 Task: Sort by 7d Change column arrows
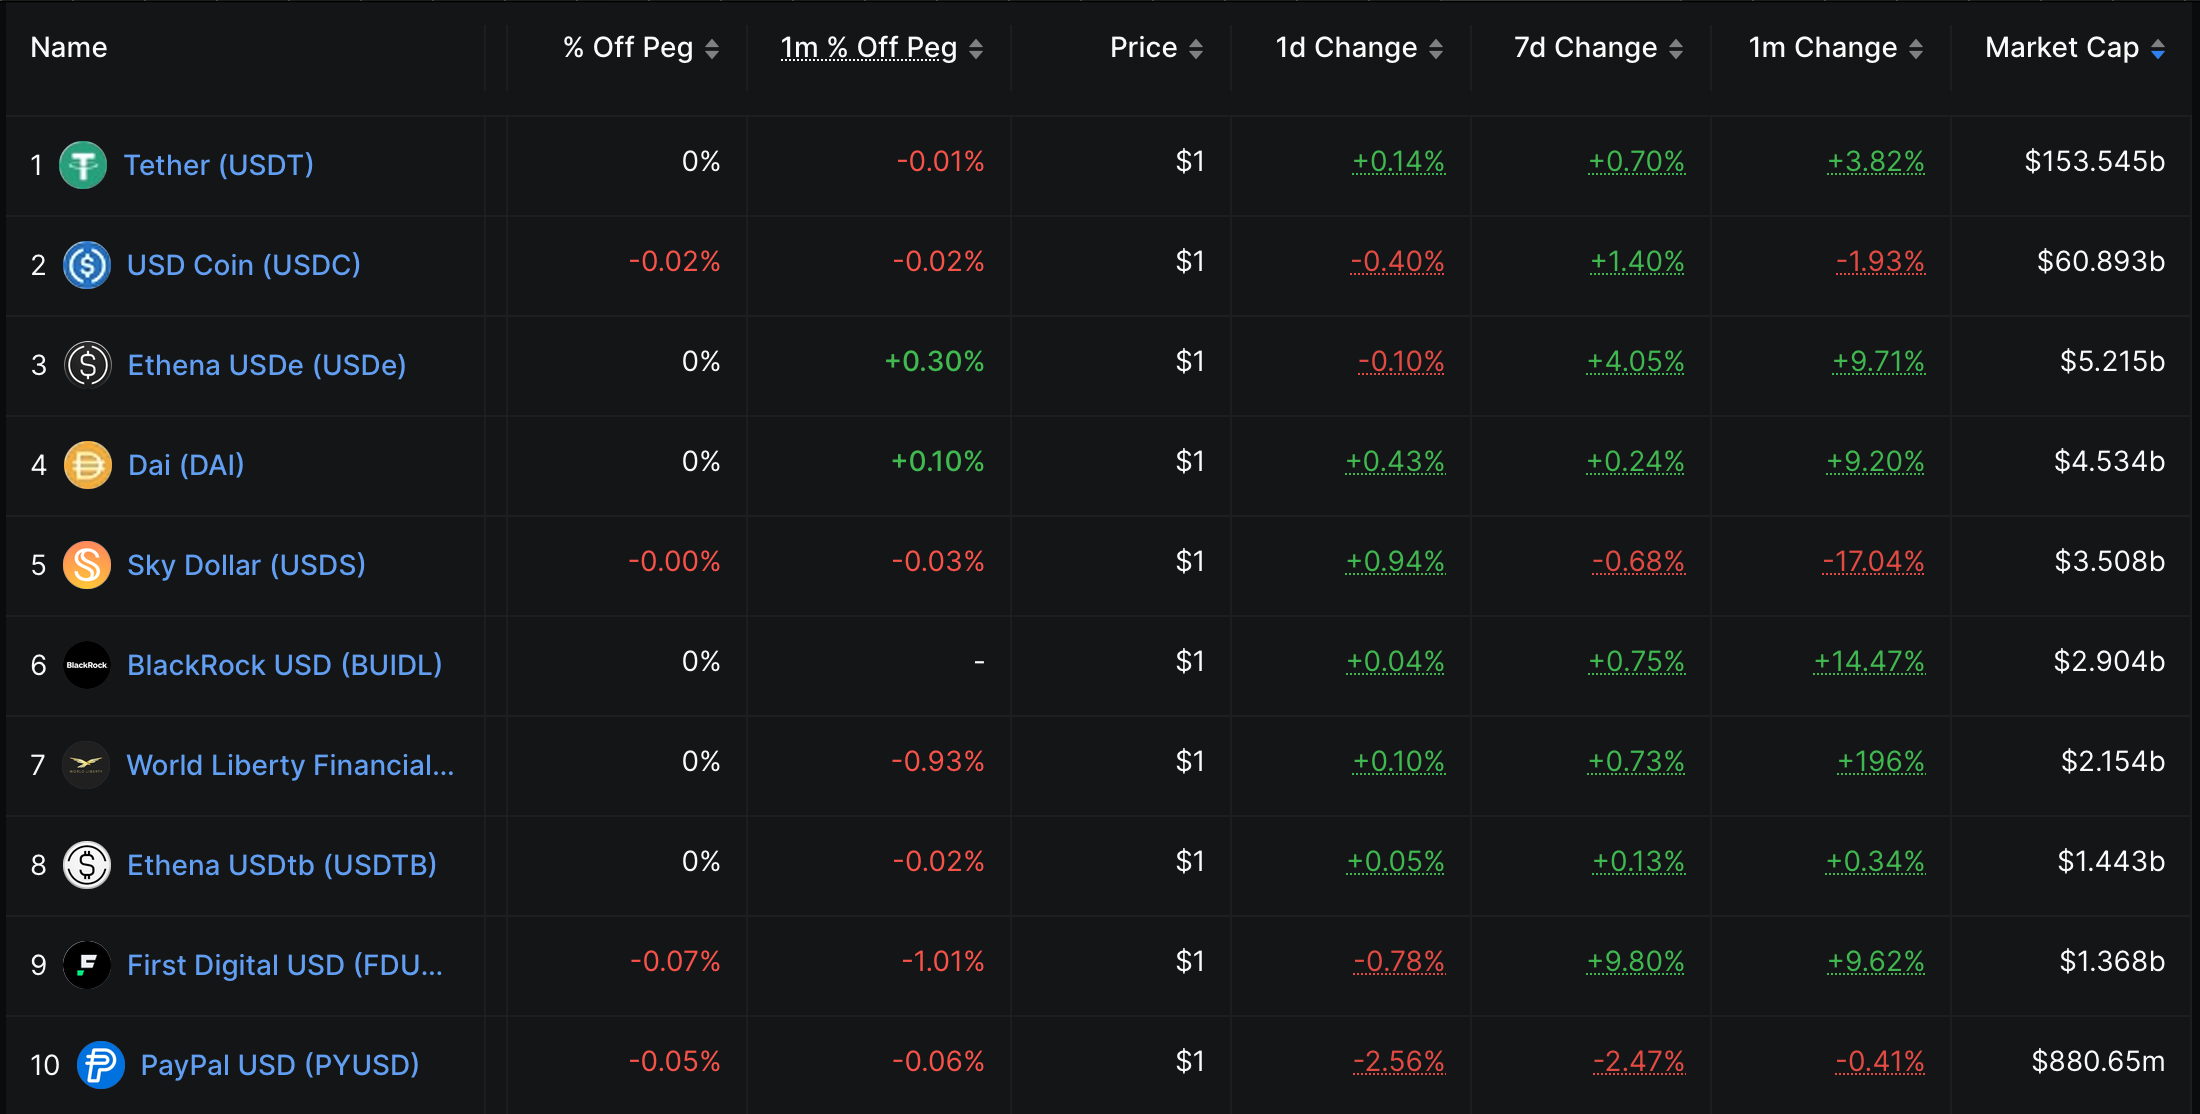(x=1676, y=49)
